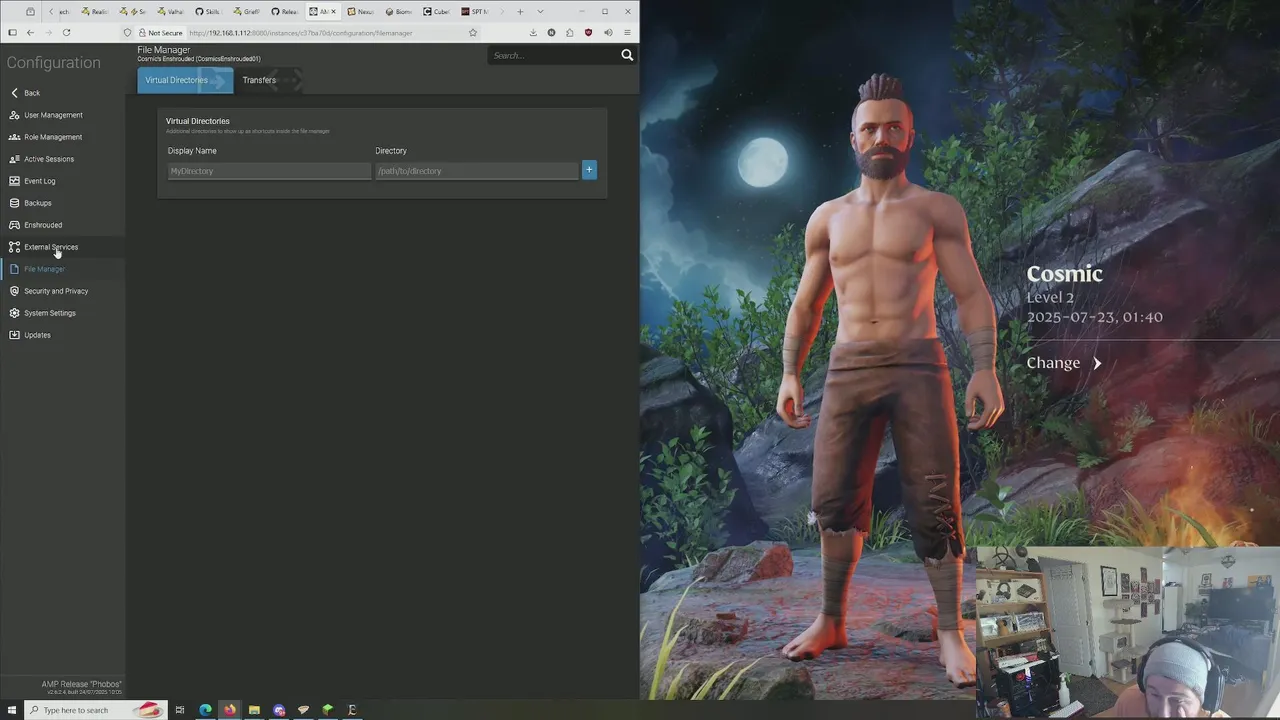Click the Directory path input field
Screen dimensions: 1280x720
coord(476,171)
